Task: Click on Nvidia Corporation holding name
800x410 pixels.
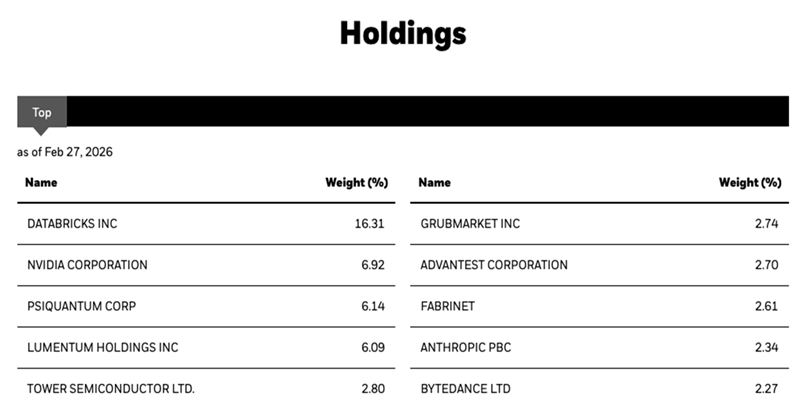Action: (87, 265)
